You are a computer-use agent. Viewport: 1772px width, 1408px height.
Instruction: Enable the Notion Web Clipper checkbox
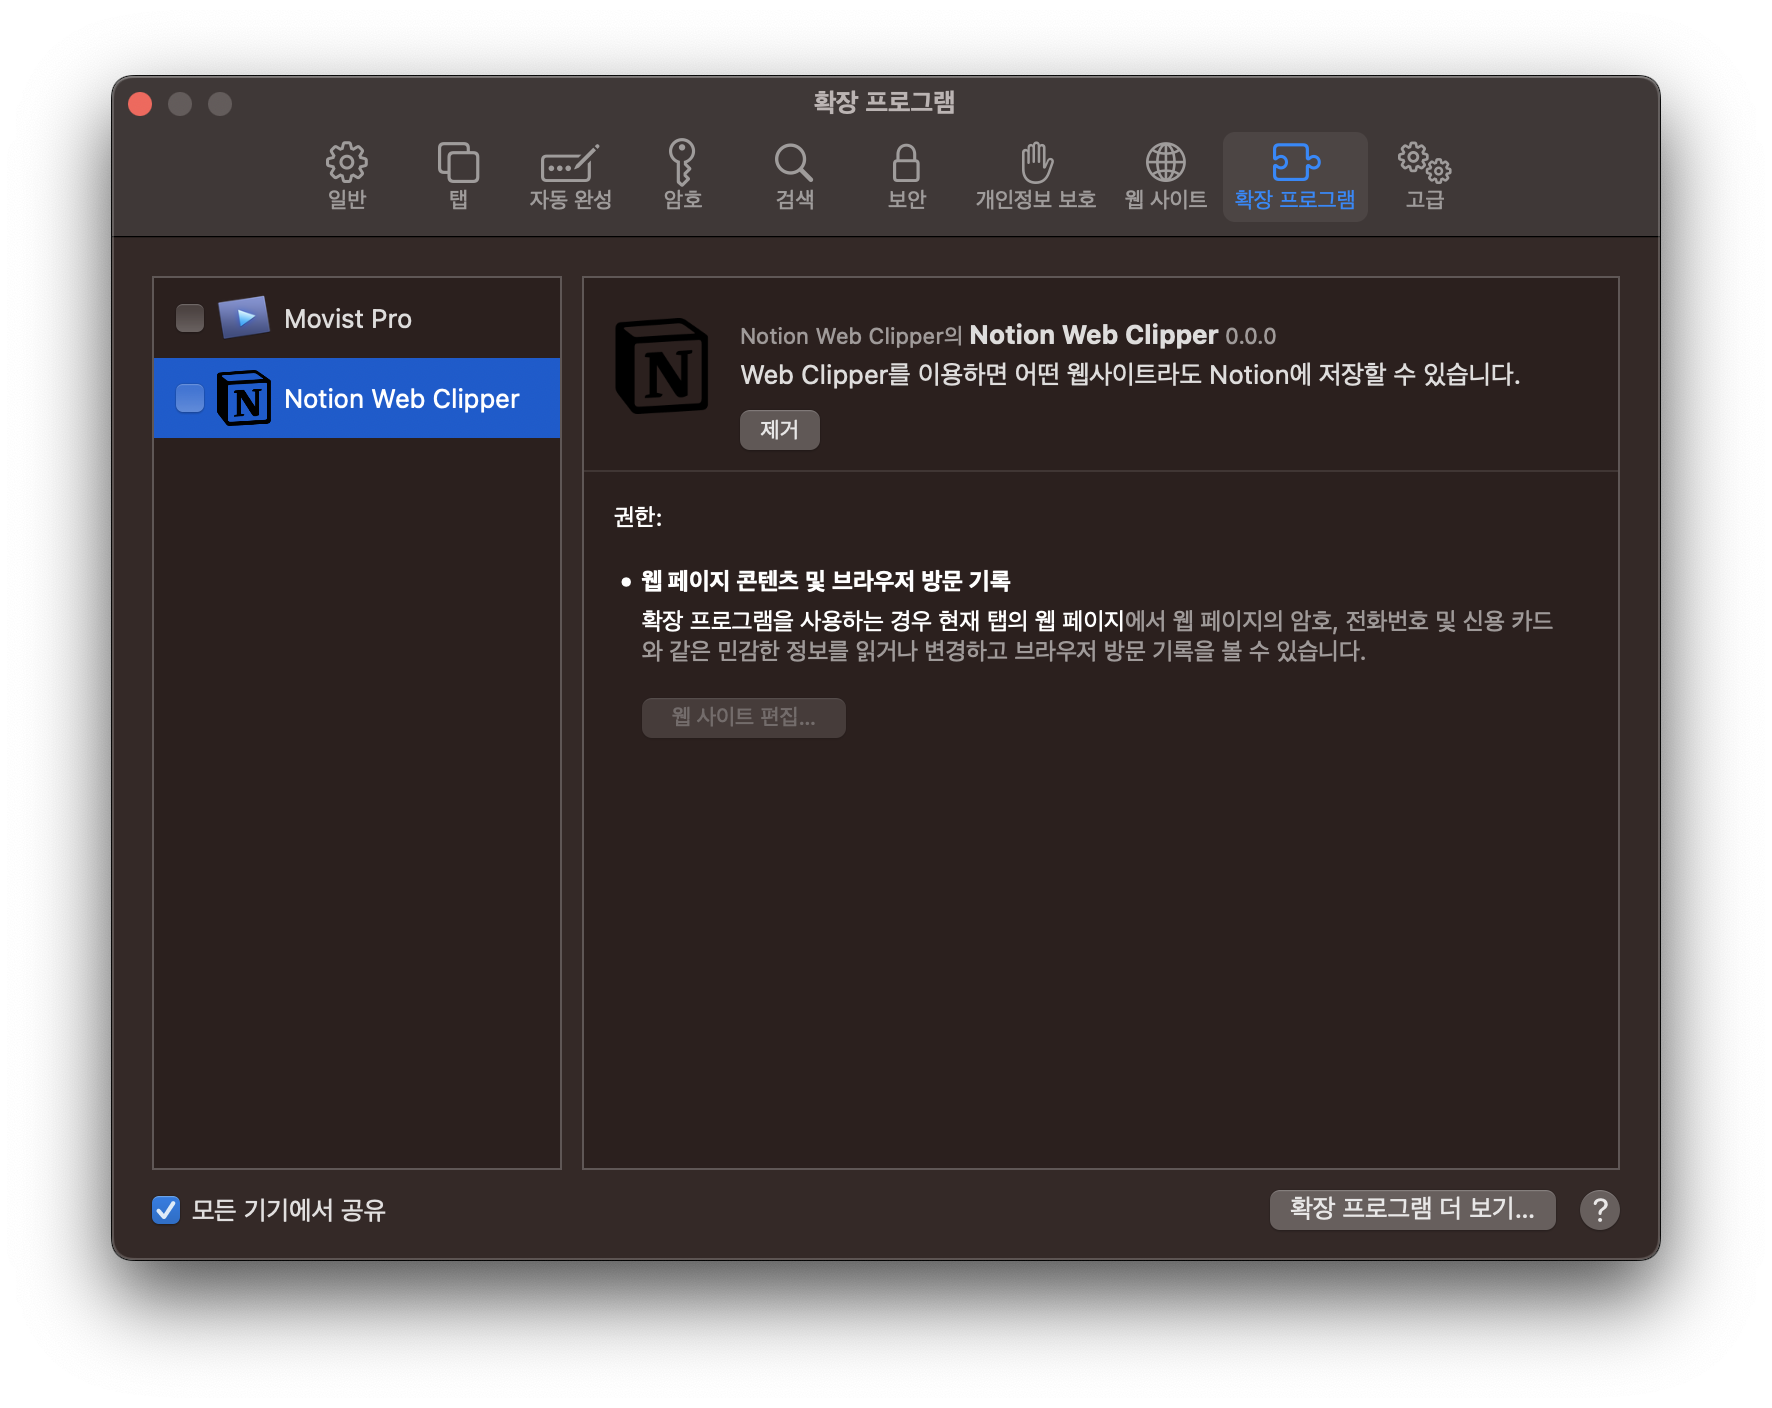click(x=190, y=398)
